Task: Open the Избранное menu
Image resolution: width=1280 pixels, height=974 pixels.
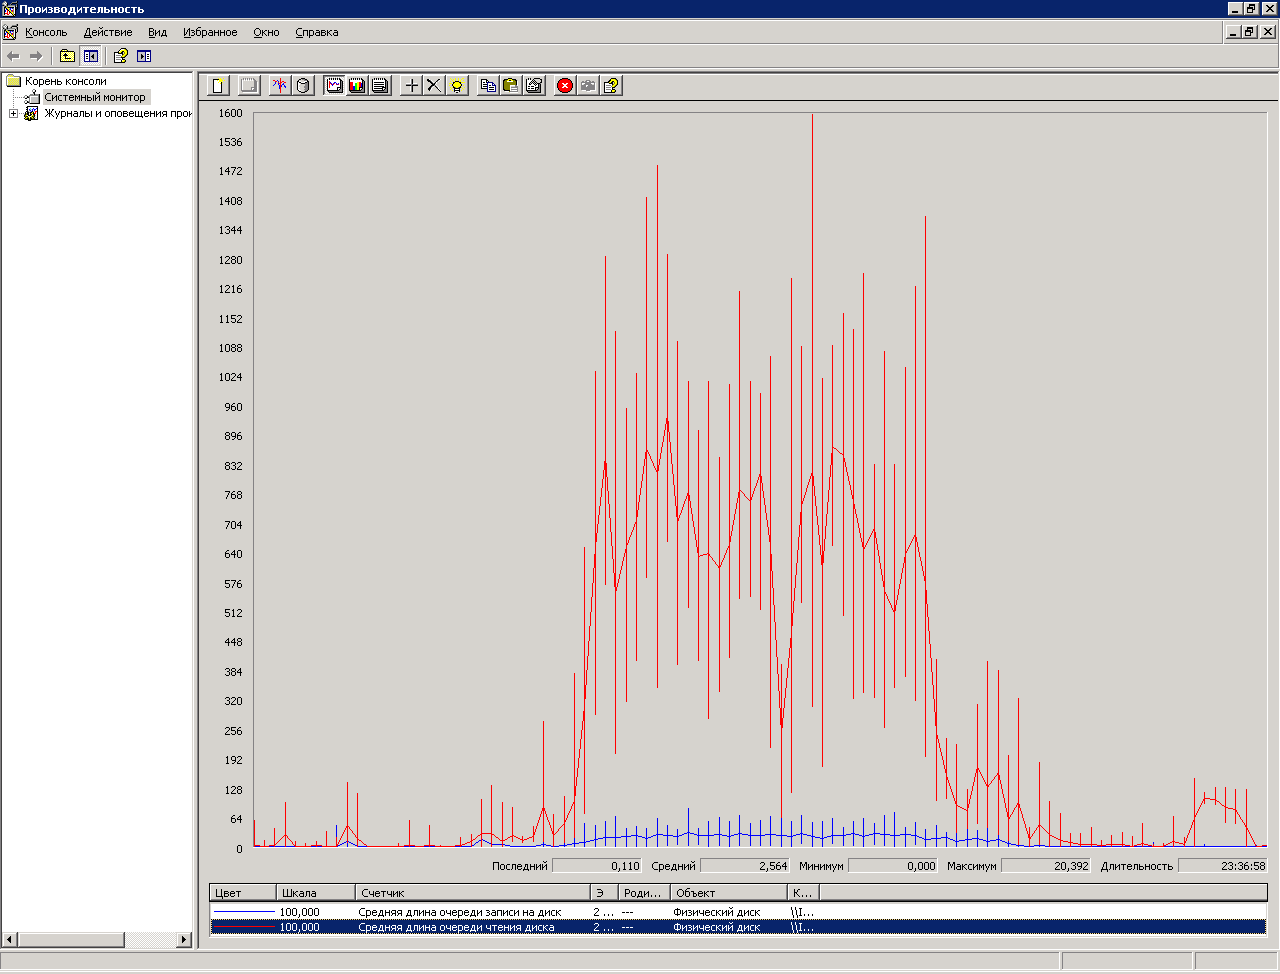Action: [210, 32]
